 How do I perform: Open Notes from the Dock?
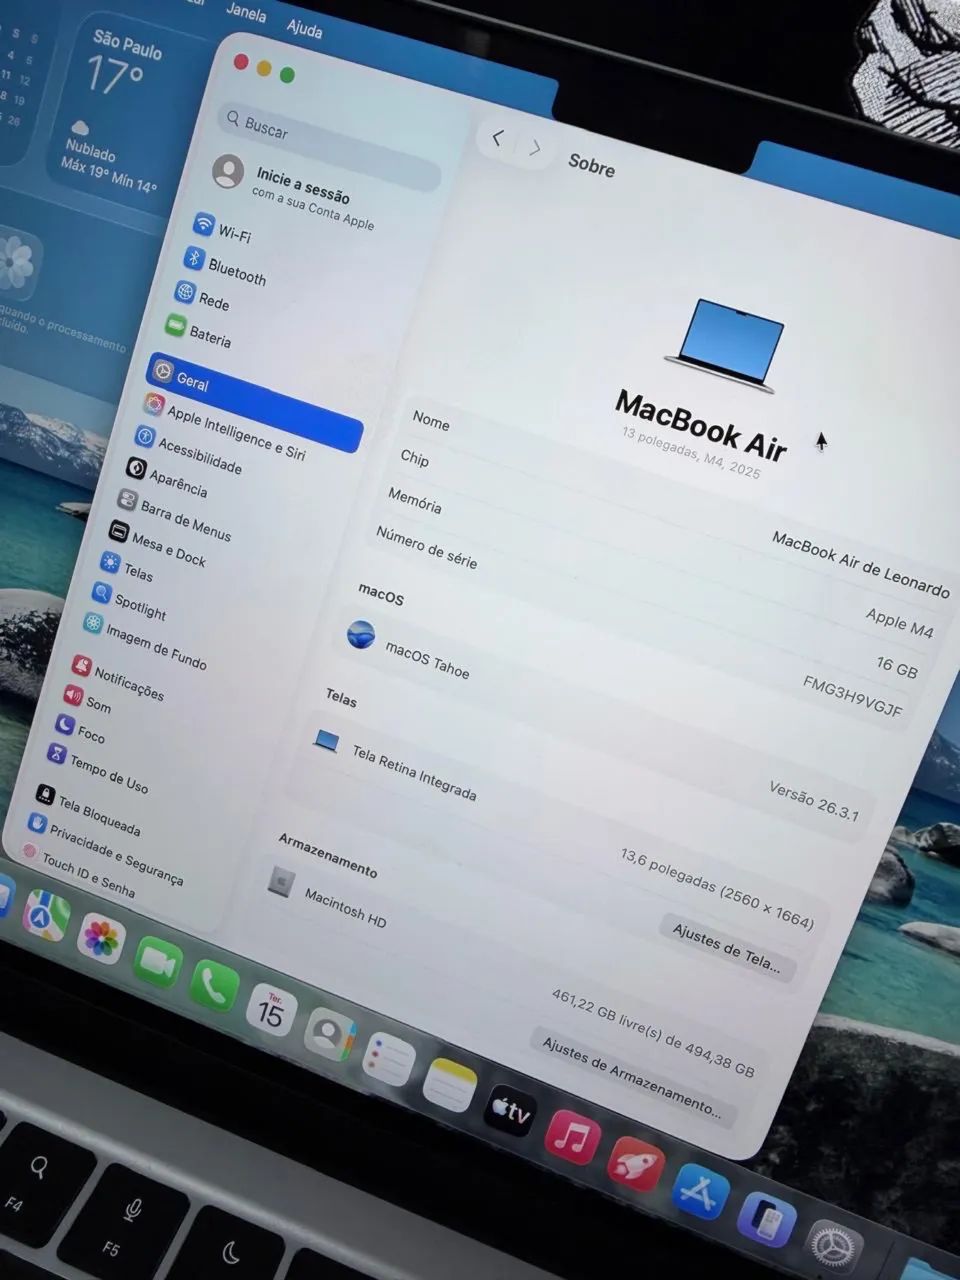pos(449,1086)
